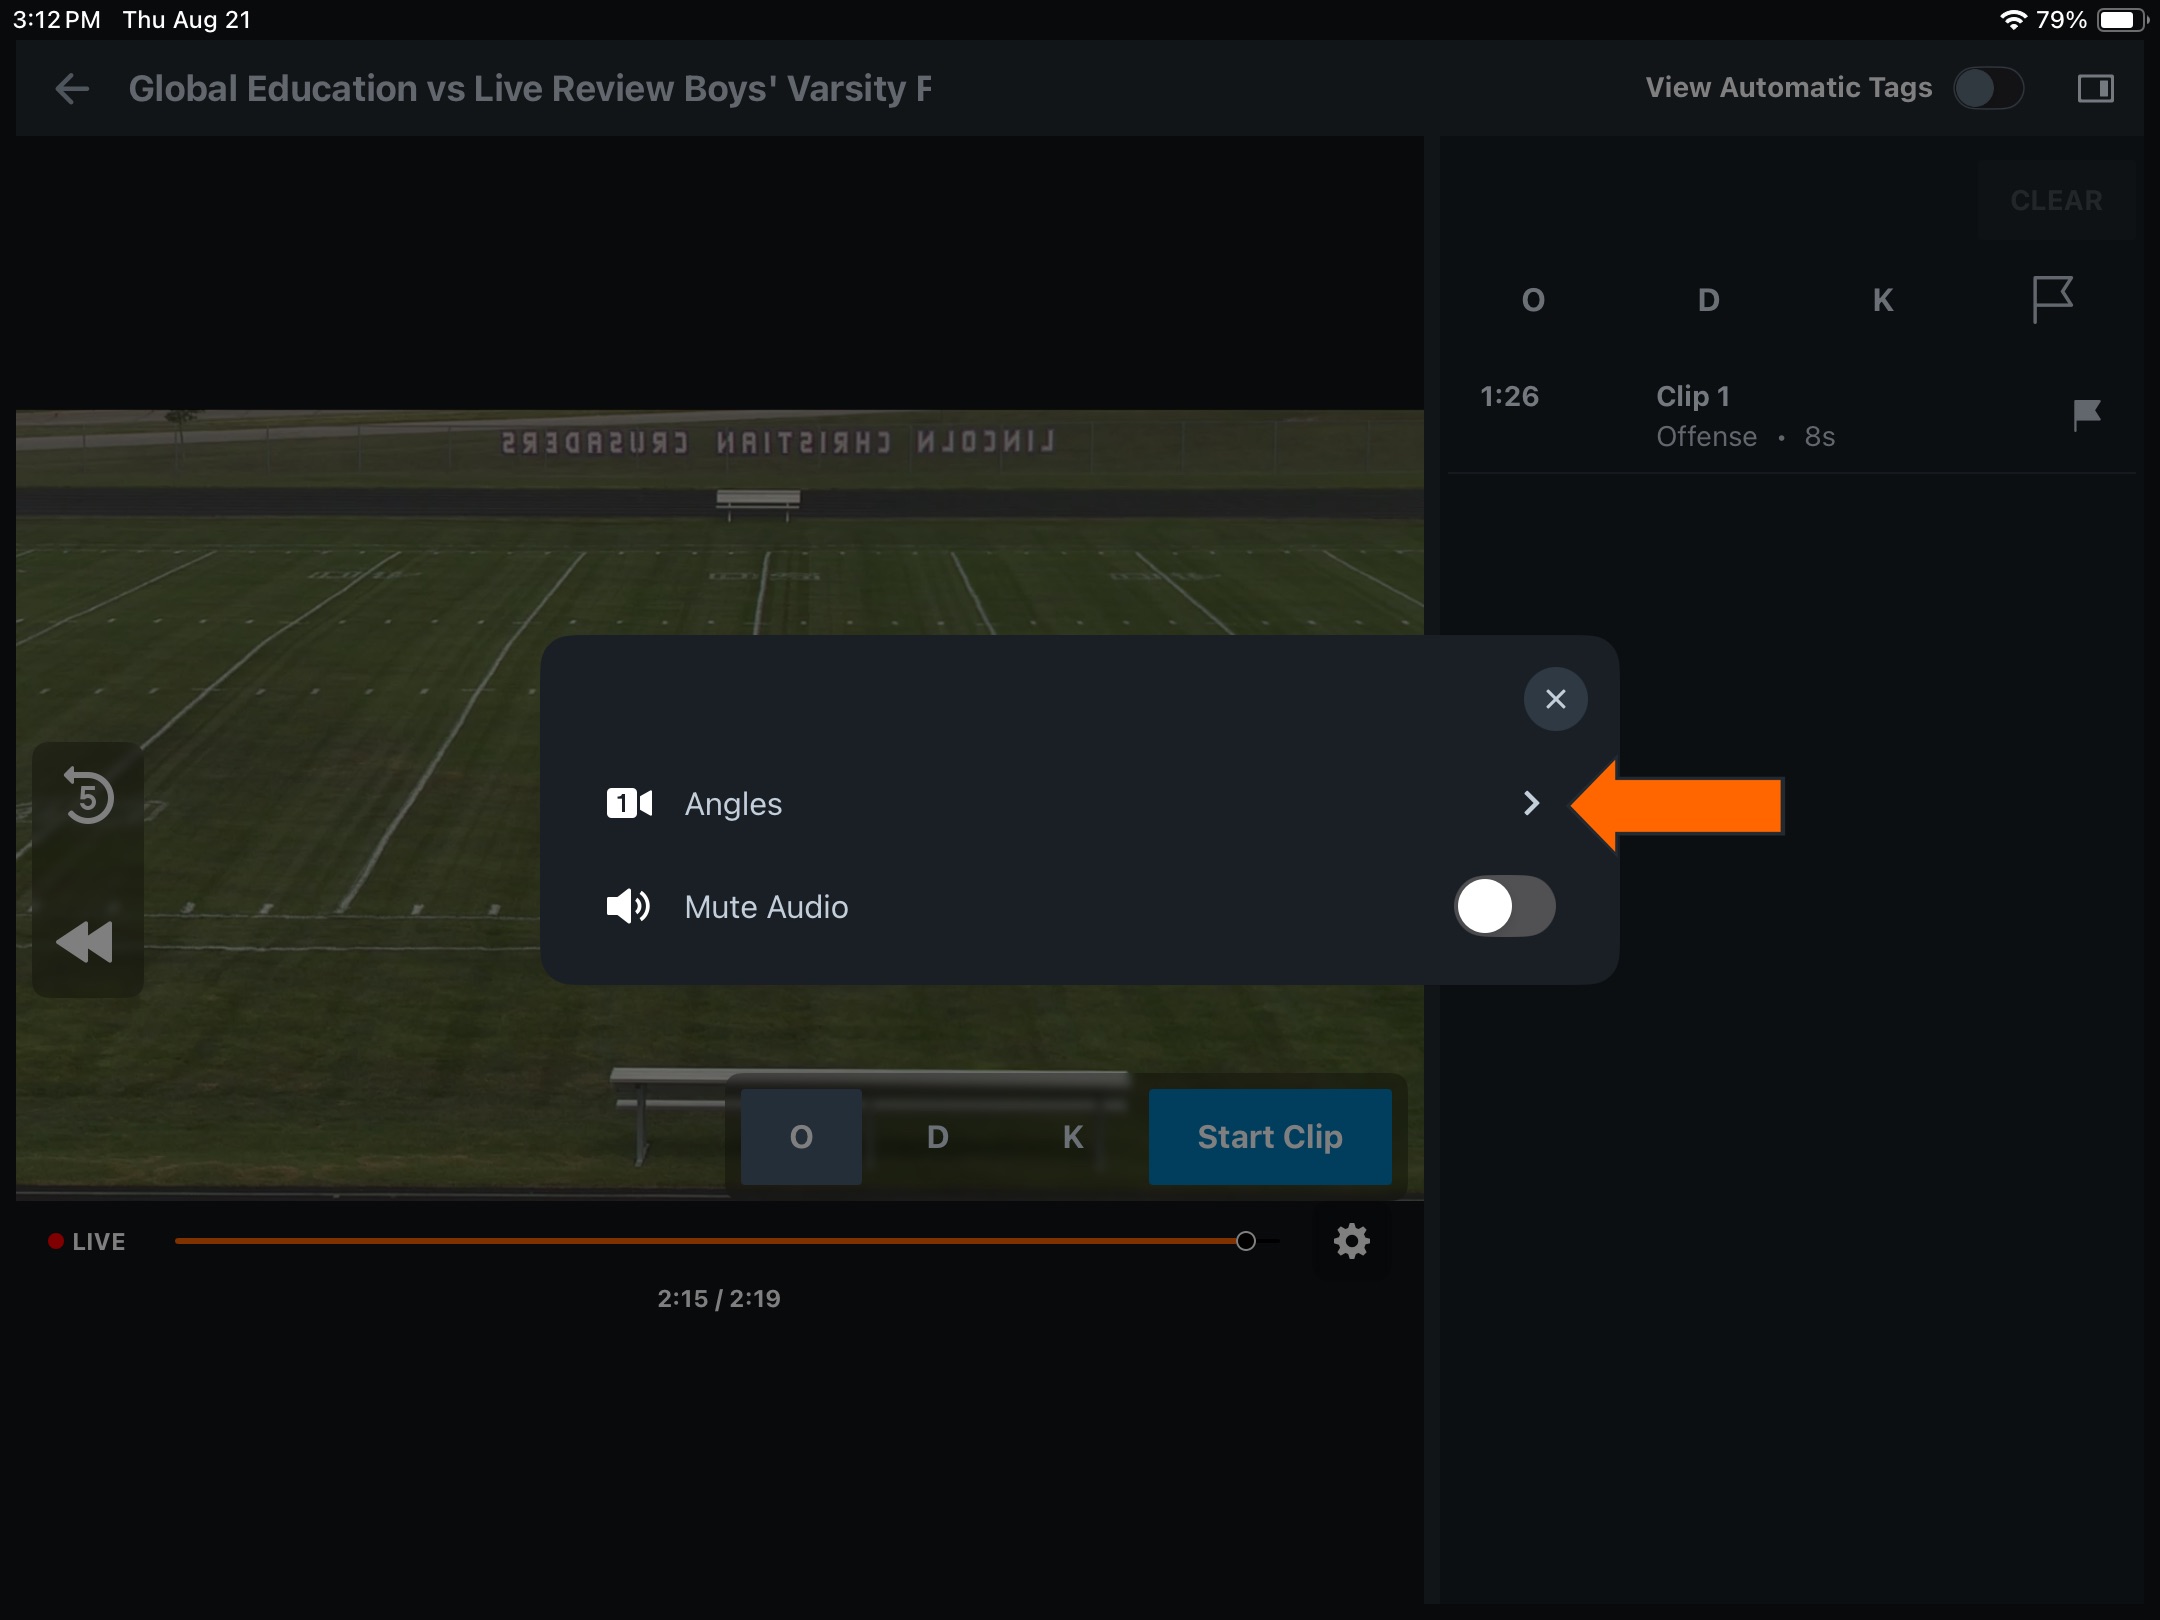The height and width of the screenshot is (1620, 2160).
Task: Flag Clip 1 using its flag icon
Action: [2086, 415]
